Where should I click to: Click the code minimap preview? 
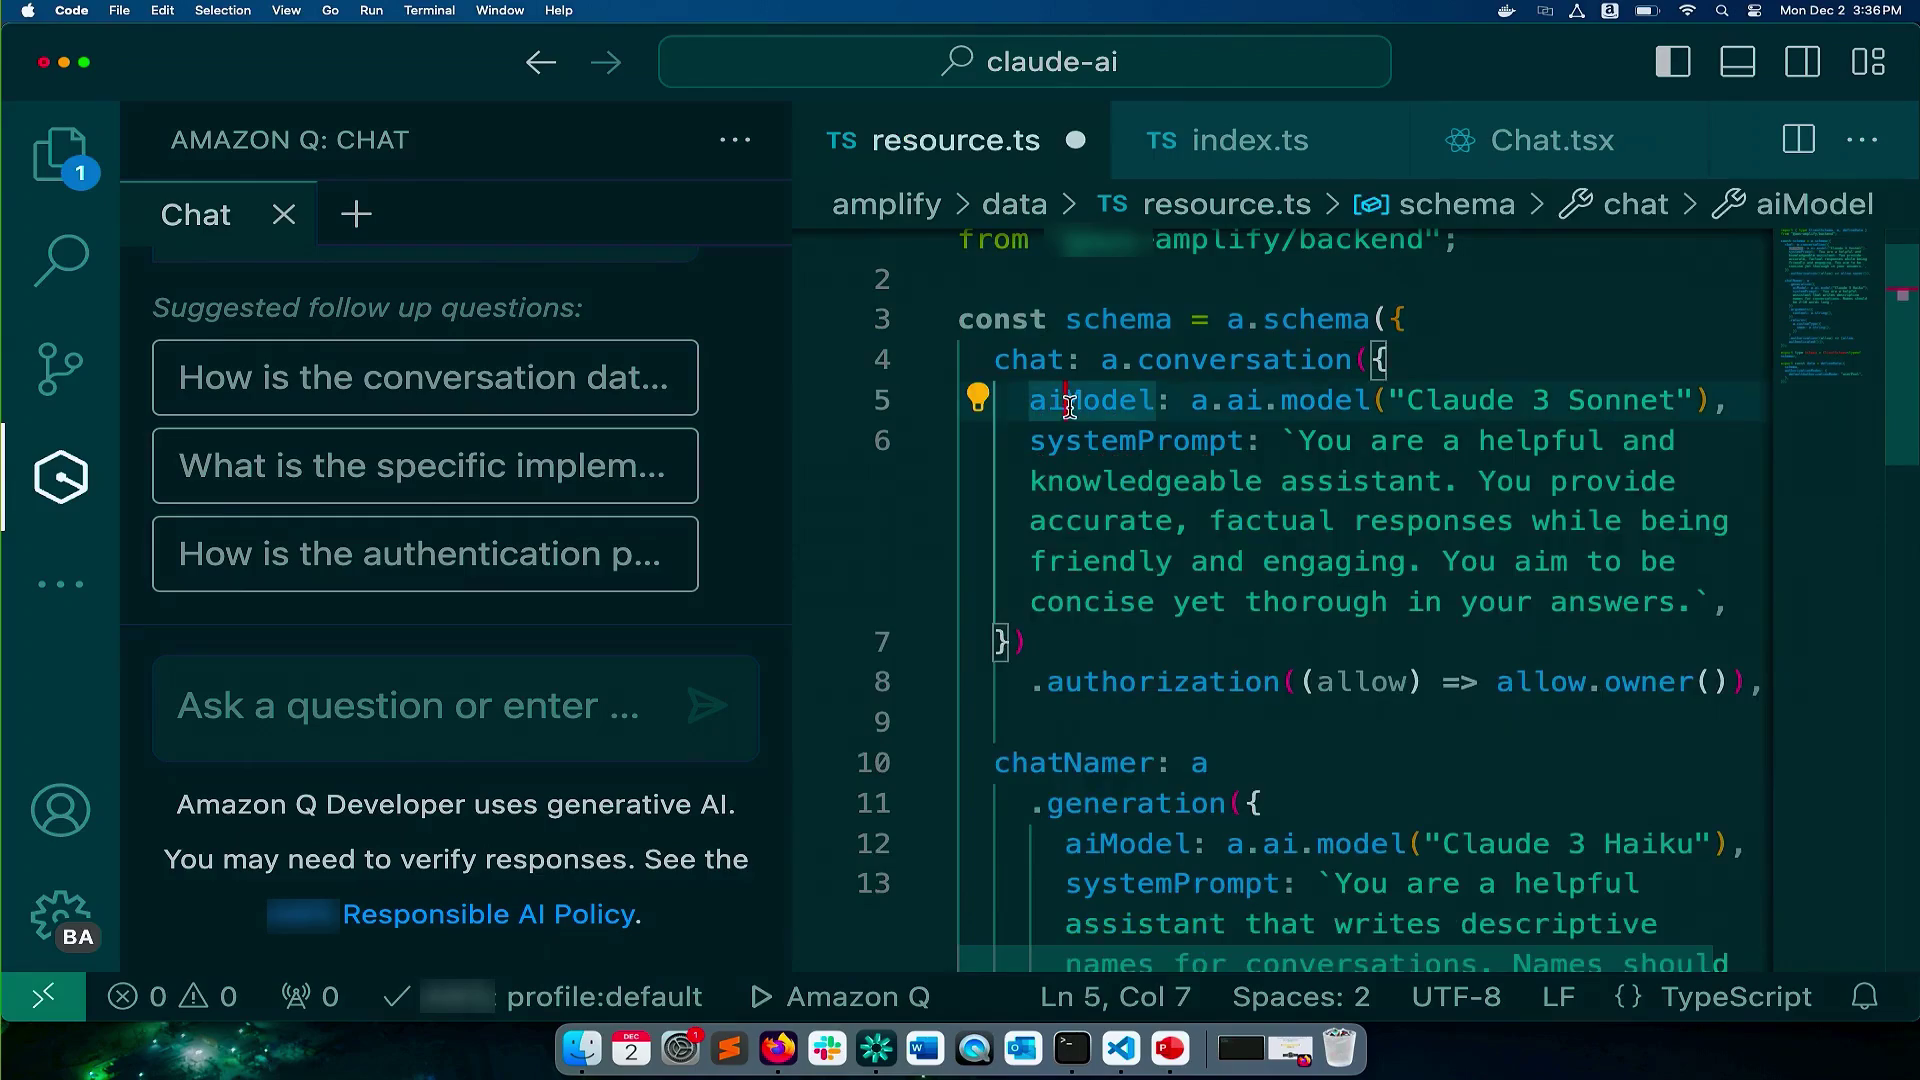click(x=1826, y=305)
